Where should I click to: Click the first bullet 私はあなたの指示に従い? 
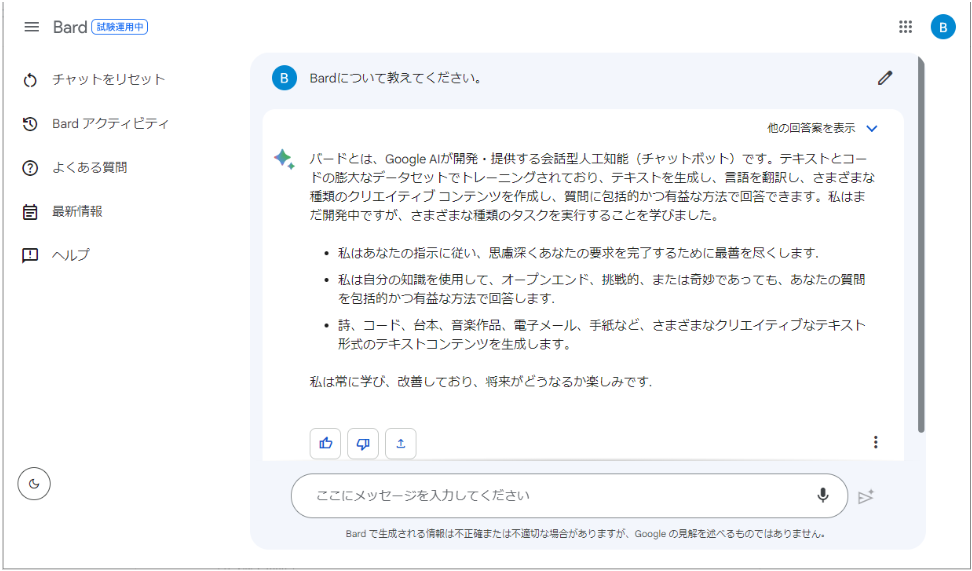pos(578,254)
